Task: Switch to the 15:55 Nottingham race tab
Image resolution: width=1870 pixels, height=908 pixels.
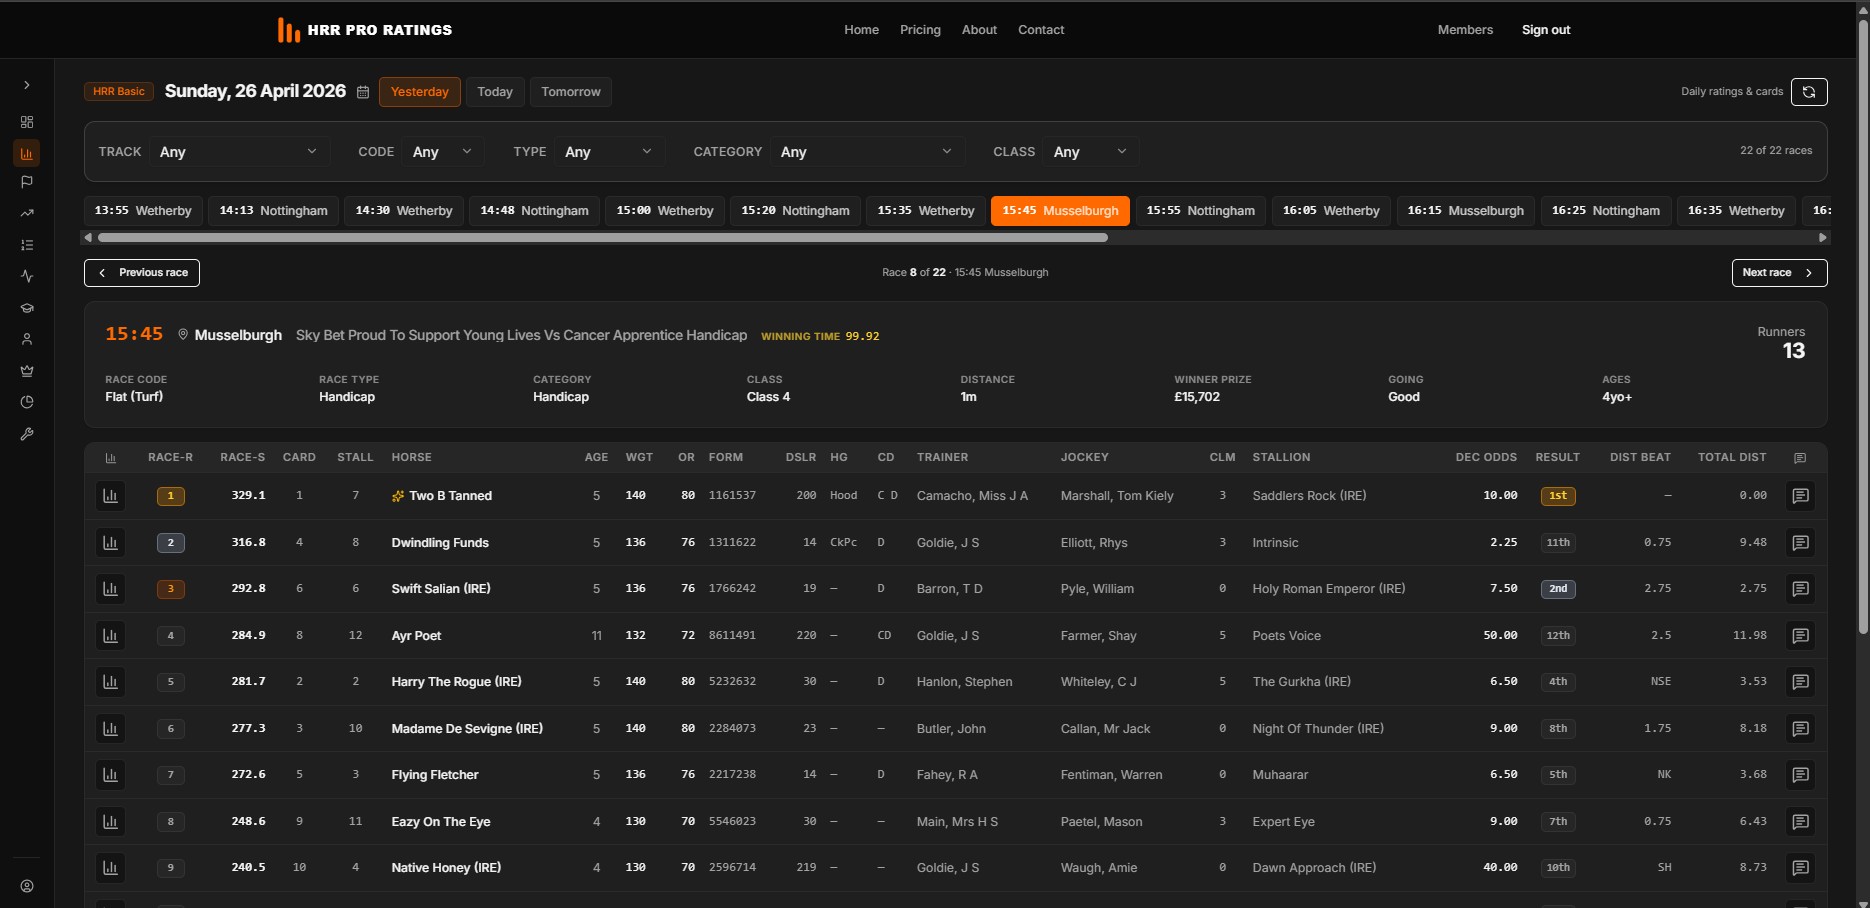Action: (x=1200, y=211)
